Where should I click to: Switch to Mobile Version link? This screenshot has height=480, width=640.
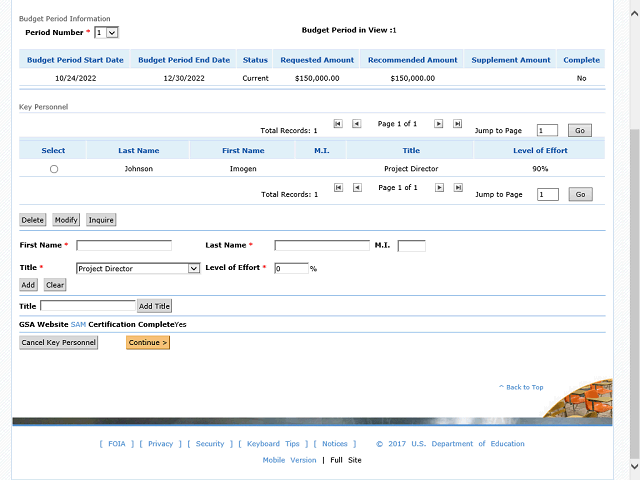(289, 460)
